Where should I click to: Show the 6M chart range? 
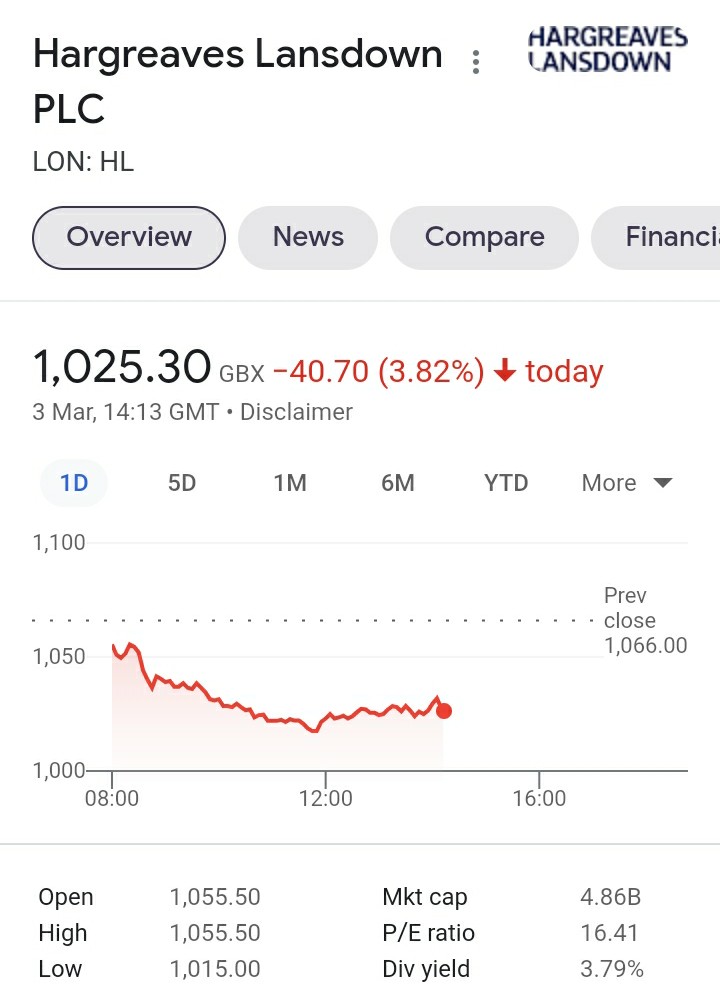click(398, 483)
